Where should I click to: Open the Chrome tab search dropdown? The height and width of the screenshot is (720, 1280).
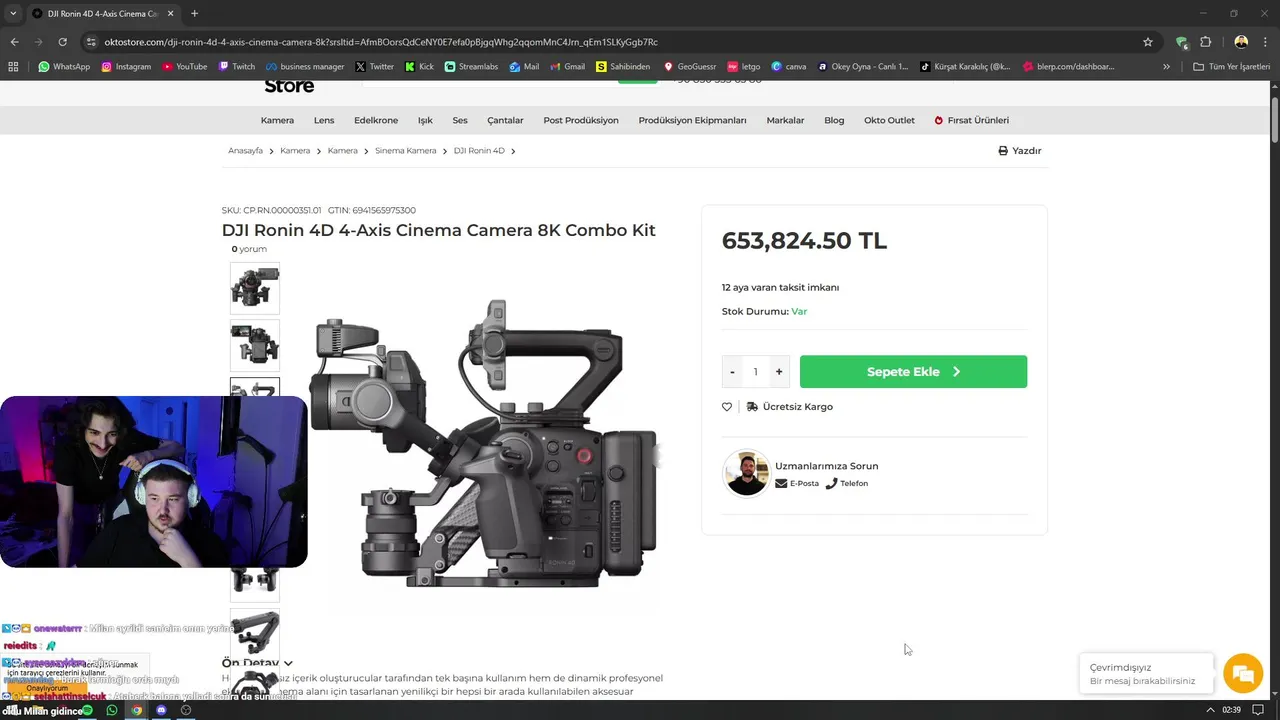point(13,13)
